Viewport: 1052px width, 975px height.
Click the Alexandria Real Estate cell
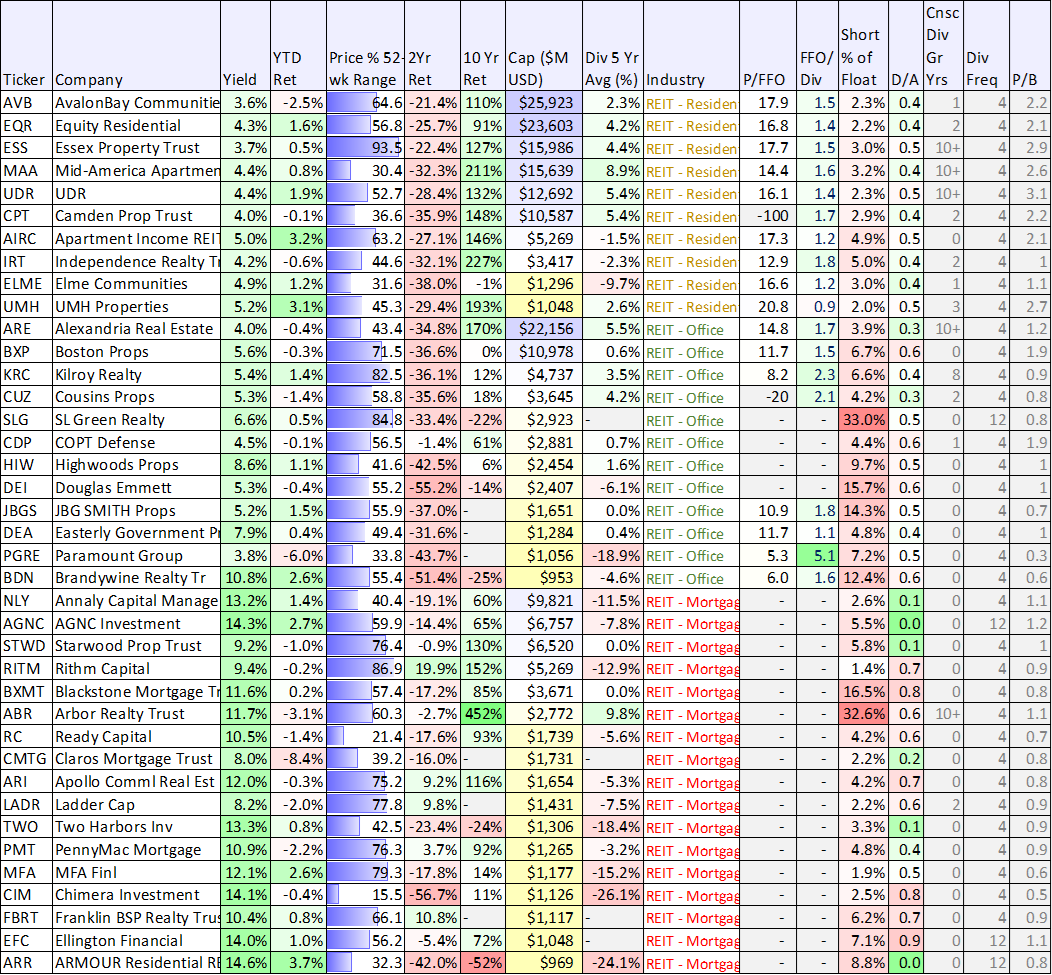136,329
